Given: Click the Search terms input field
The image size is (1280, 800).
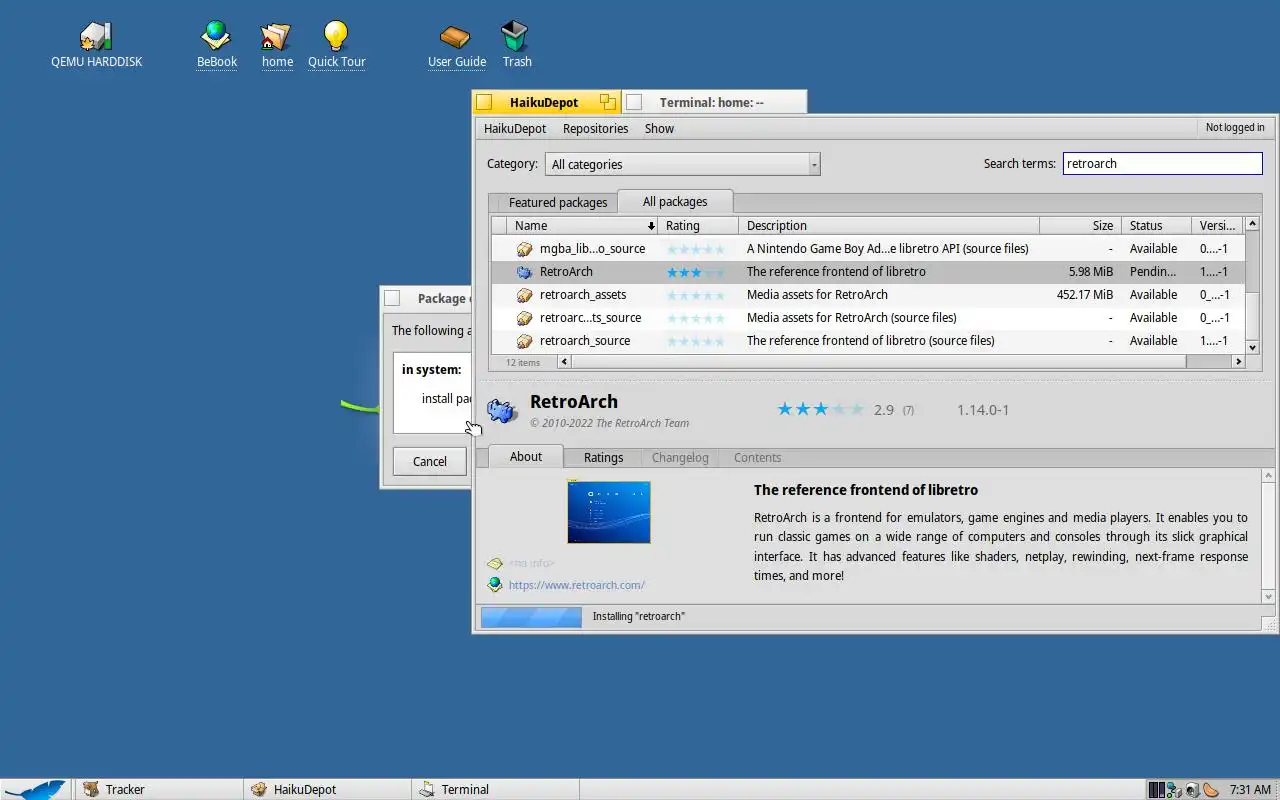Looking at the screenshot, I should click(x=1162, y=163).
